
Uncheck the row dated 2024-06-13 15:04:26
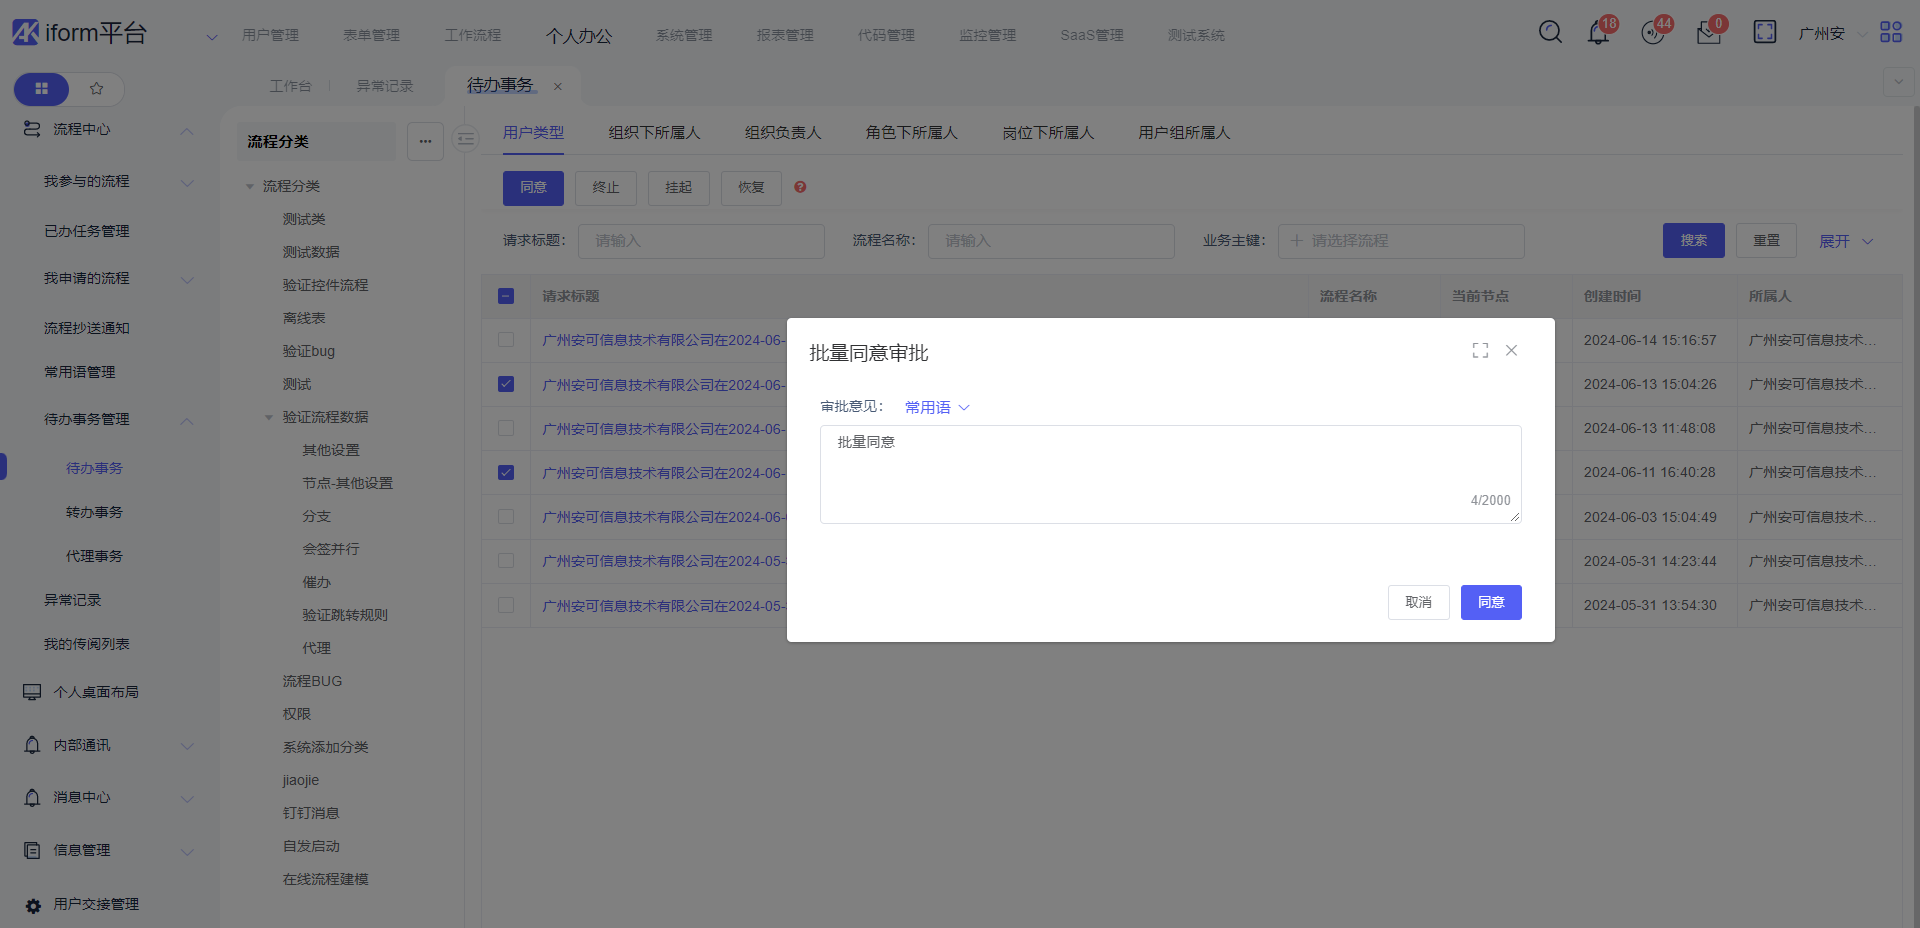point(506,384)
